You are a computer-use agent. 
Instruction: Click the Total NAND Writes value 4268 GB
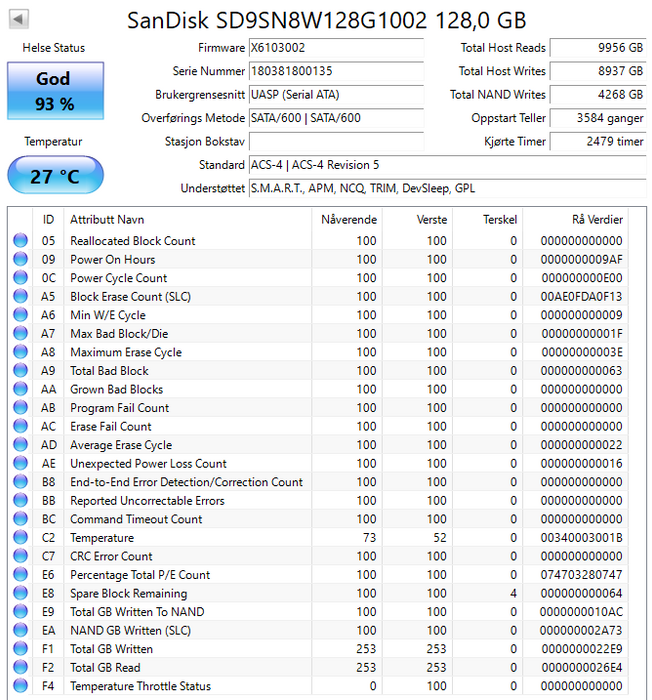pos(598,95)
